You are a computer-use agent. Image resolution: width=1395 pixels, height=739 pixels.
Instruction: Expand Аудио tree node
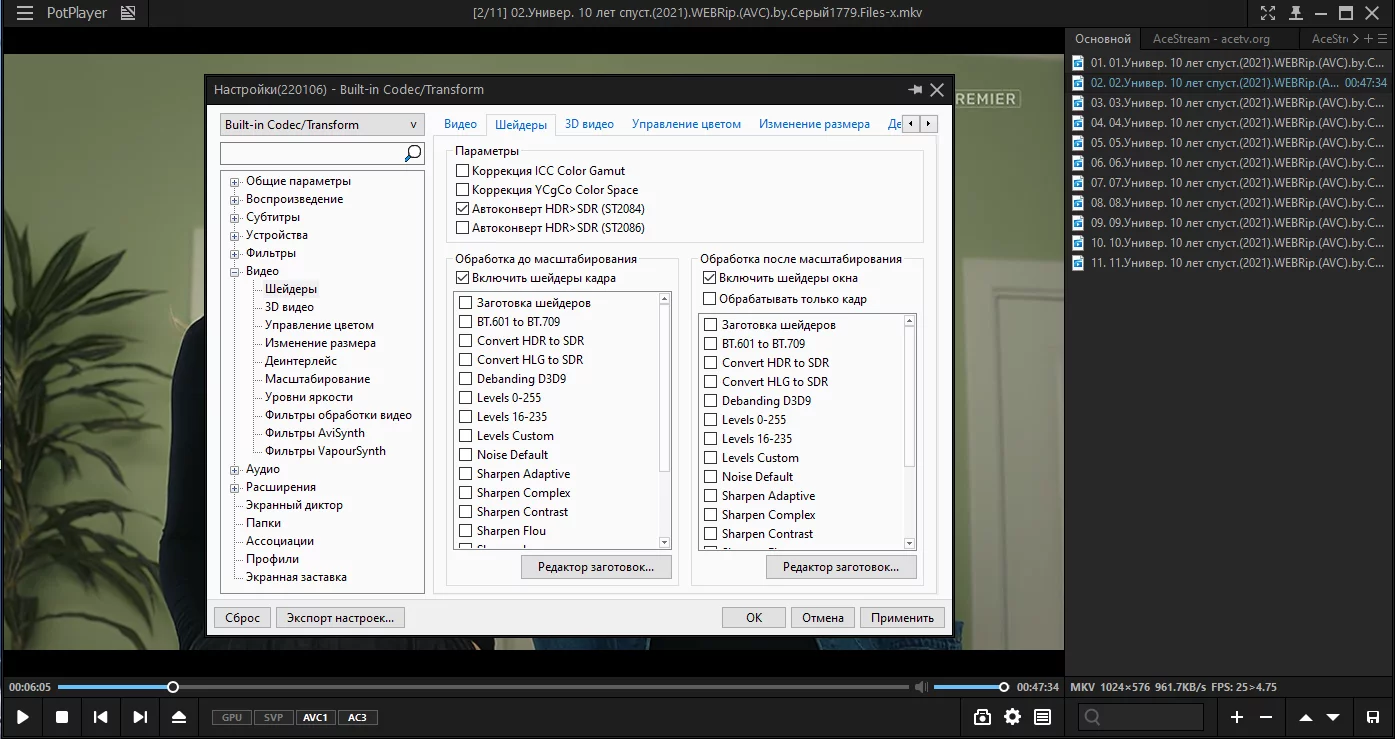235,470
